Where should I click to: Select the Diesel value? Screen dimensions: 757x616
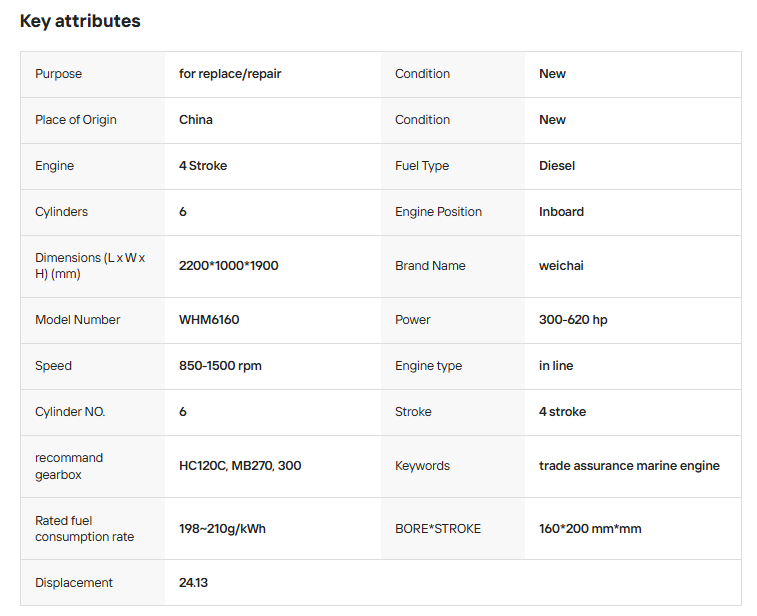tap(557, 166)
